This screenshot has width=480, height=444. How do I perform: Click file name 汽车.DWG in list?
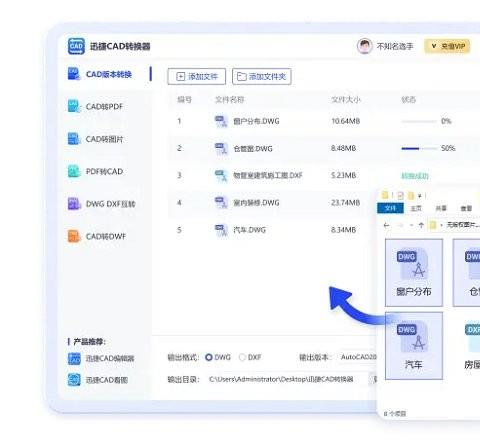tap(249, 230)
